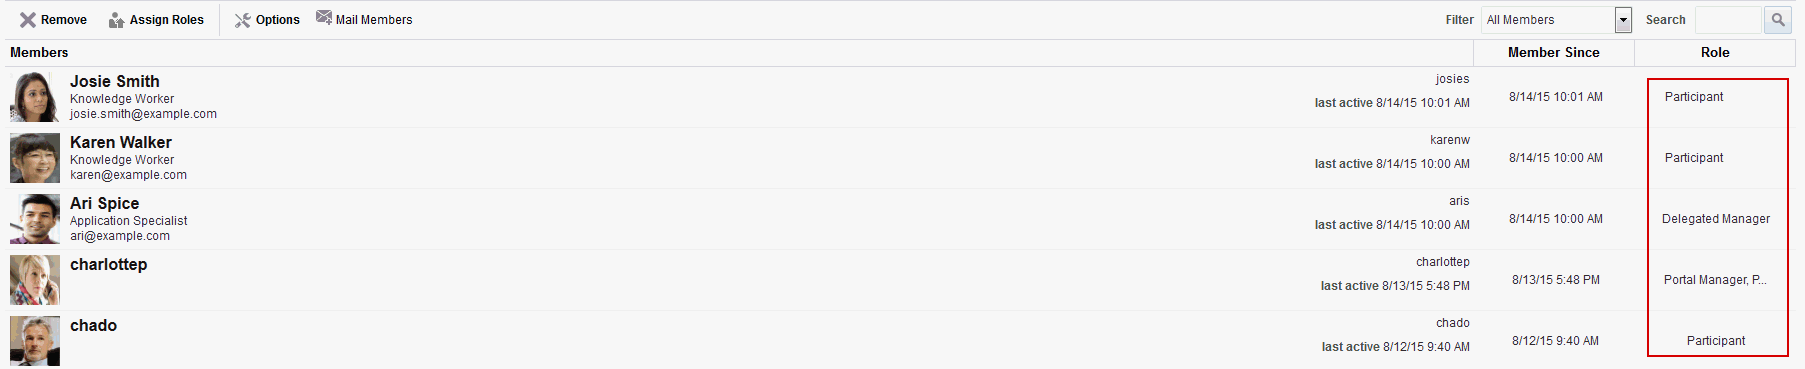Click the Portal Manager role for charlottep
1805x369 pixels.
tap(1715, 280)
